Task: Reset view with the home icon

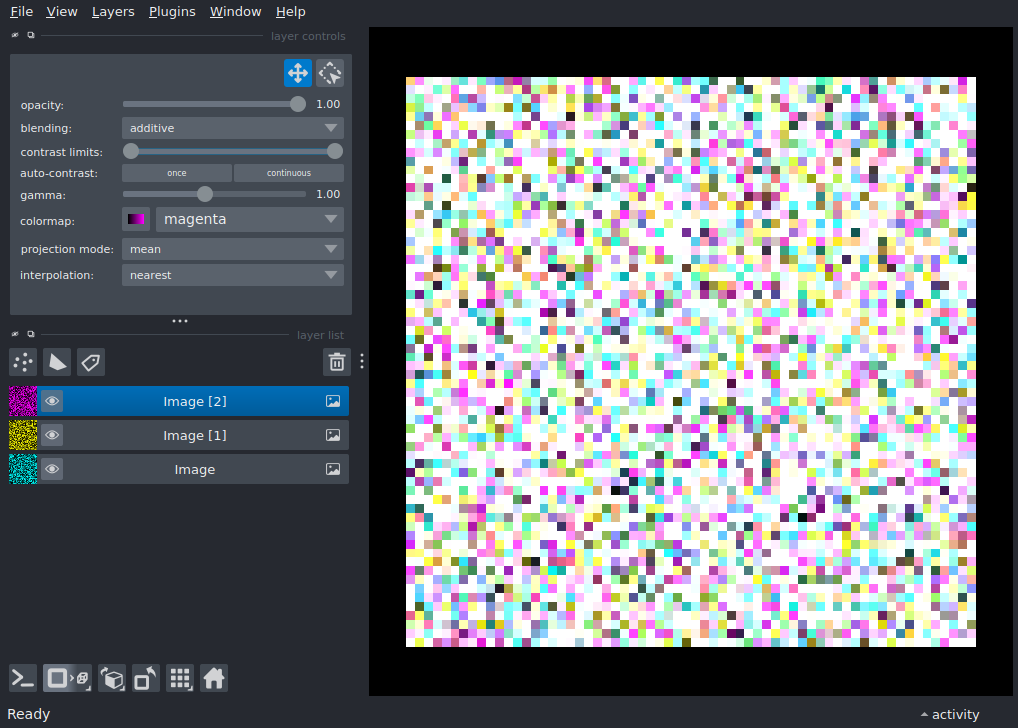Action: click(214, 678)
